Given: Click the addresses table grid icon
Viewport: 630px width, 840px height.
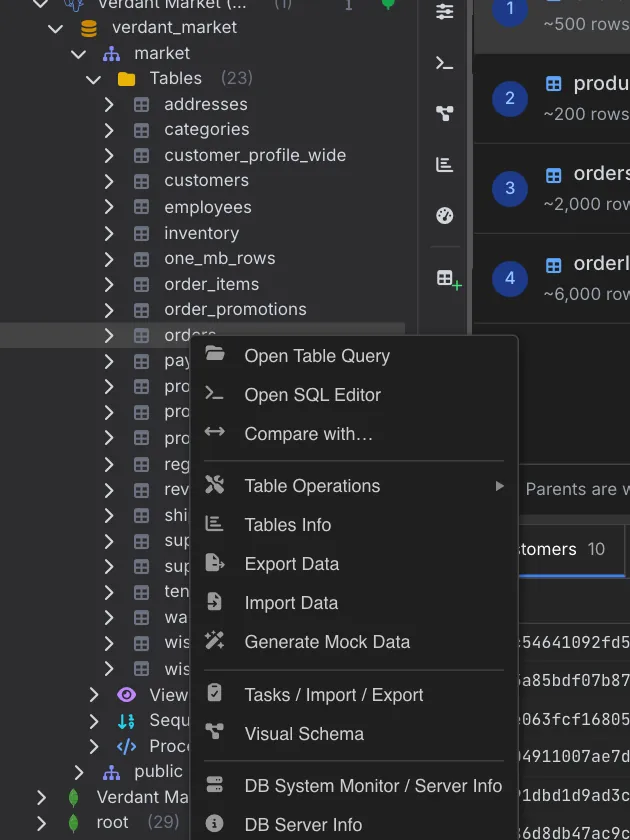Looking at the screenshot, I should pos(141,104).
